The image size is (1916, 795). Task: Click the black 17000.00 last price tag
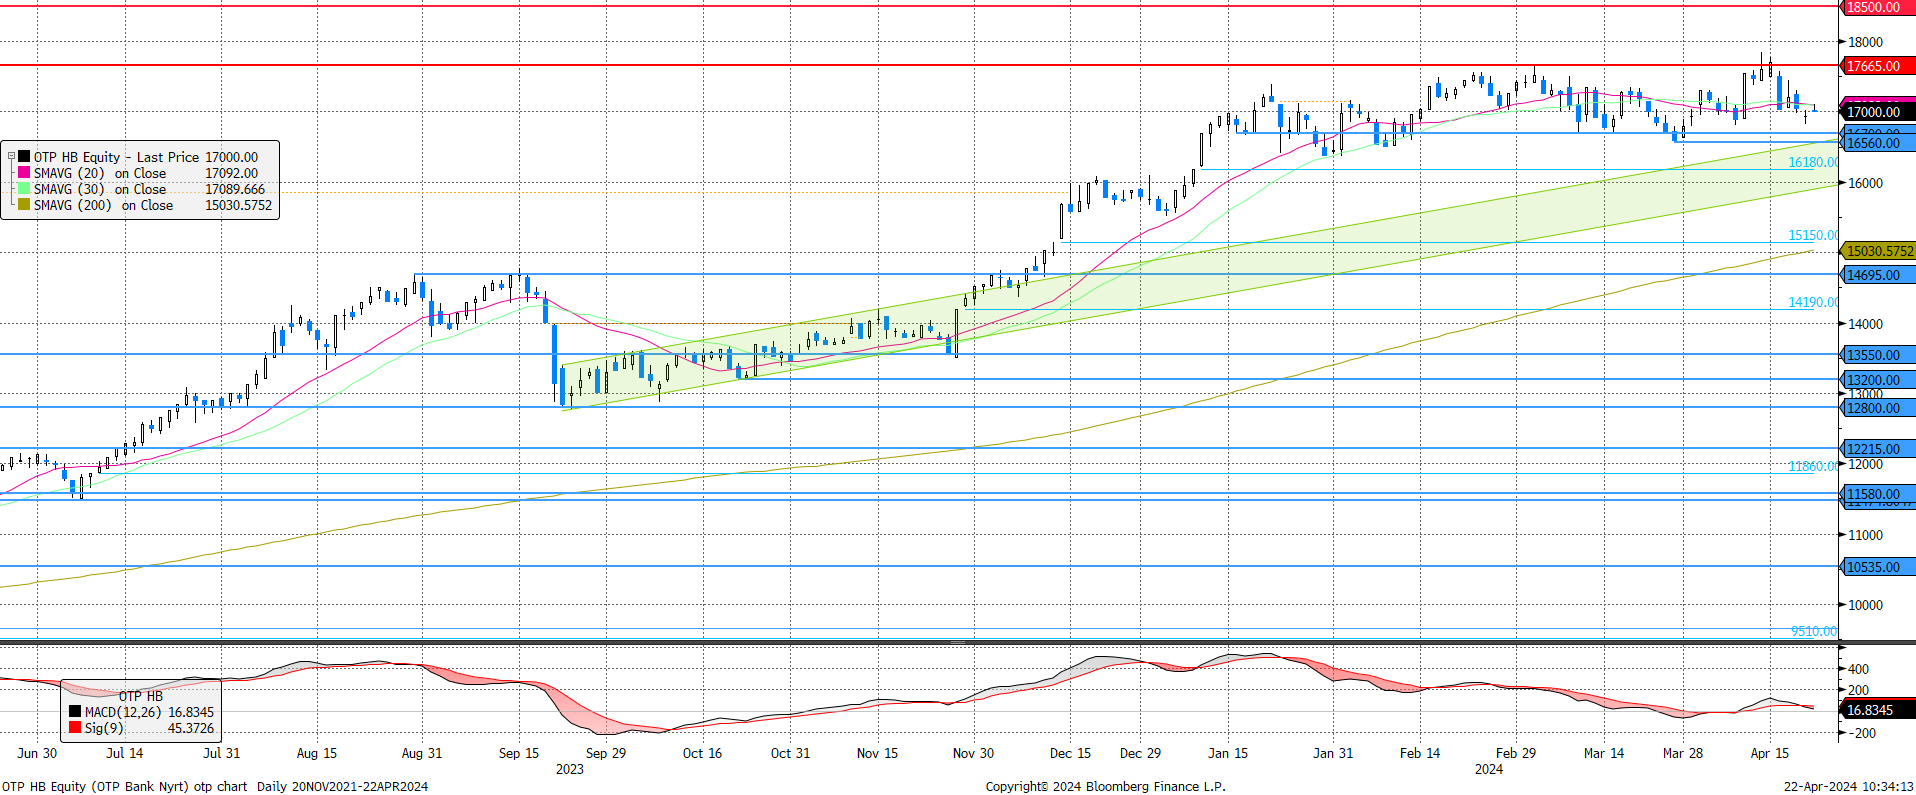1878,112
